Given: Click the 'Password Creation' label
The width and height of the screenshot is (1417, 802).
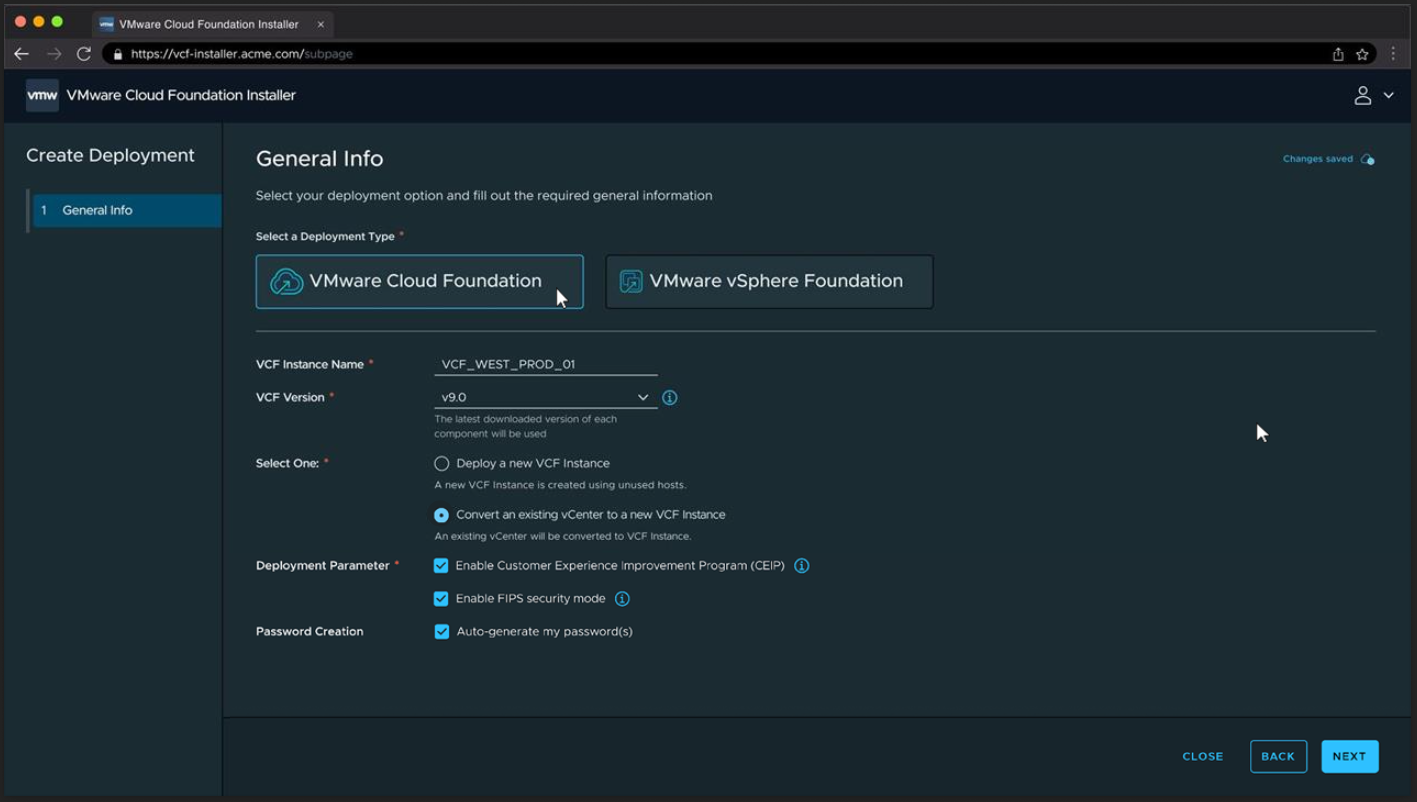Looking at the screenshot, I should [310, 632].
